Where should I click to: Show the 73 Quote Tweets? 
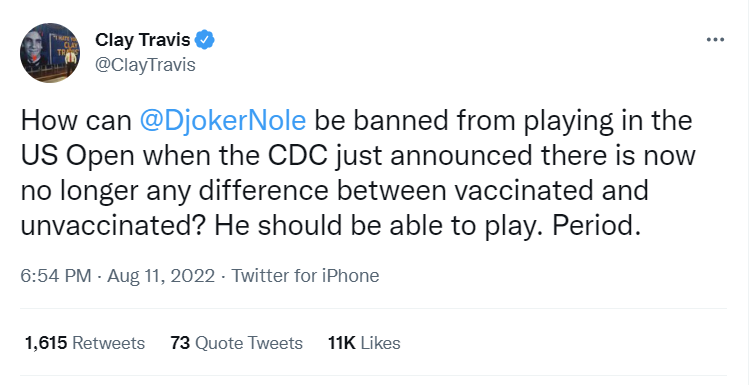tap(236, 343)
